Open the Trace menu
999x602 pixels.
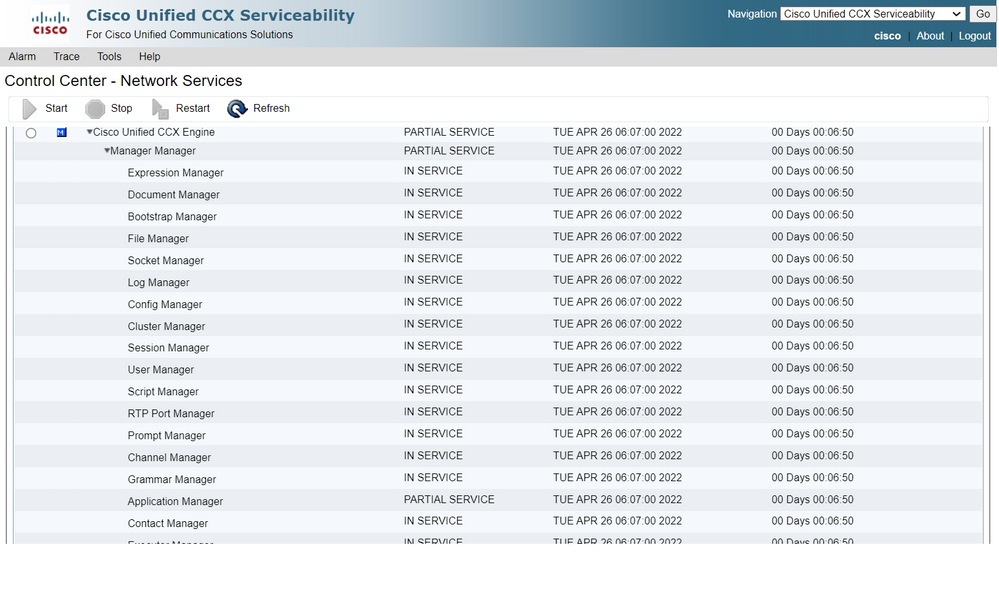(x=66, y=57)
